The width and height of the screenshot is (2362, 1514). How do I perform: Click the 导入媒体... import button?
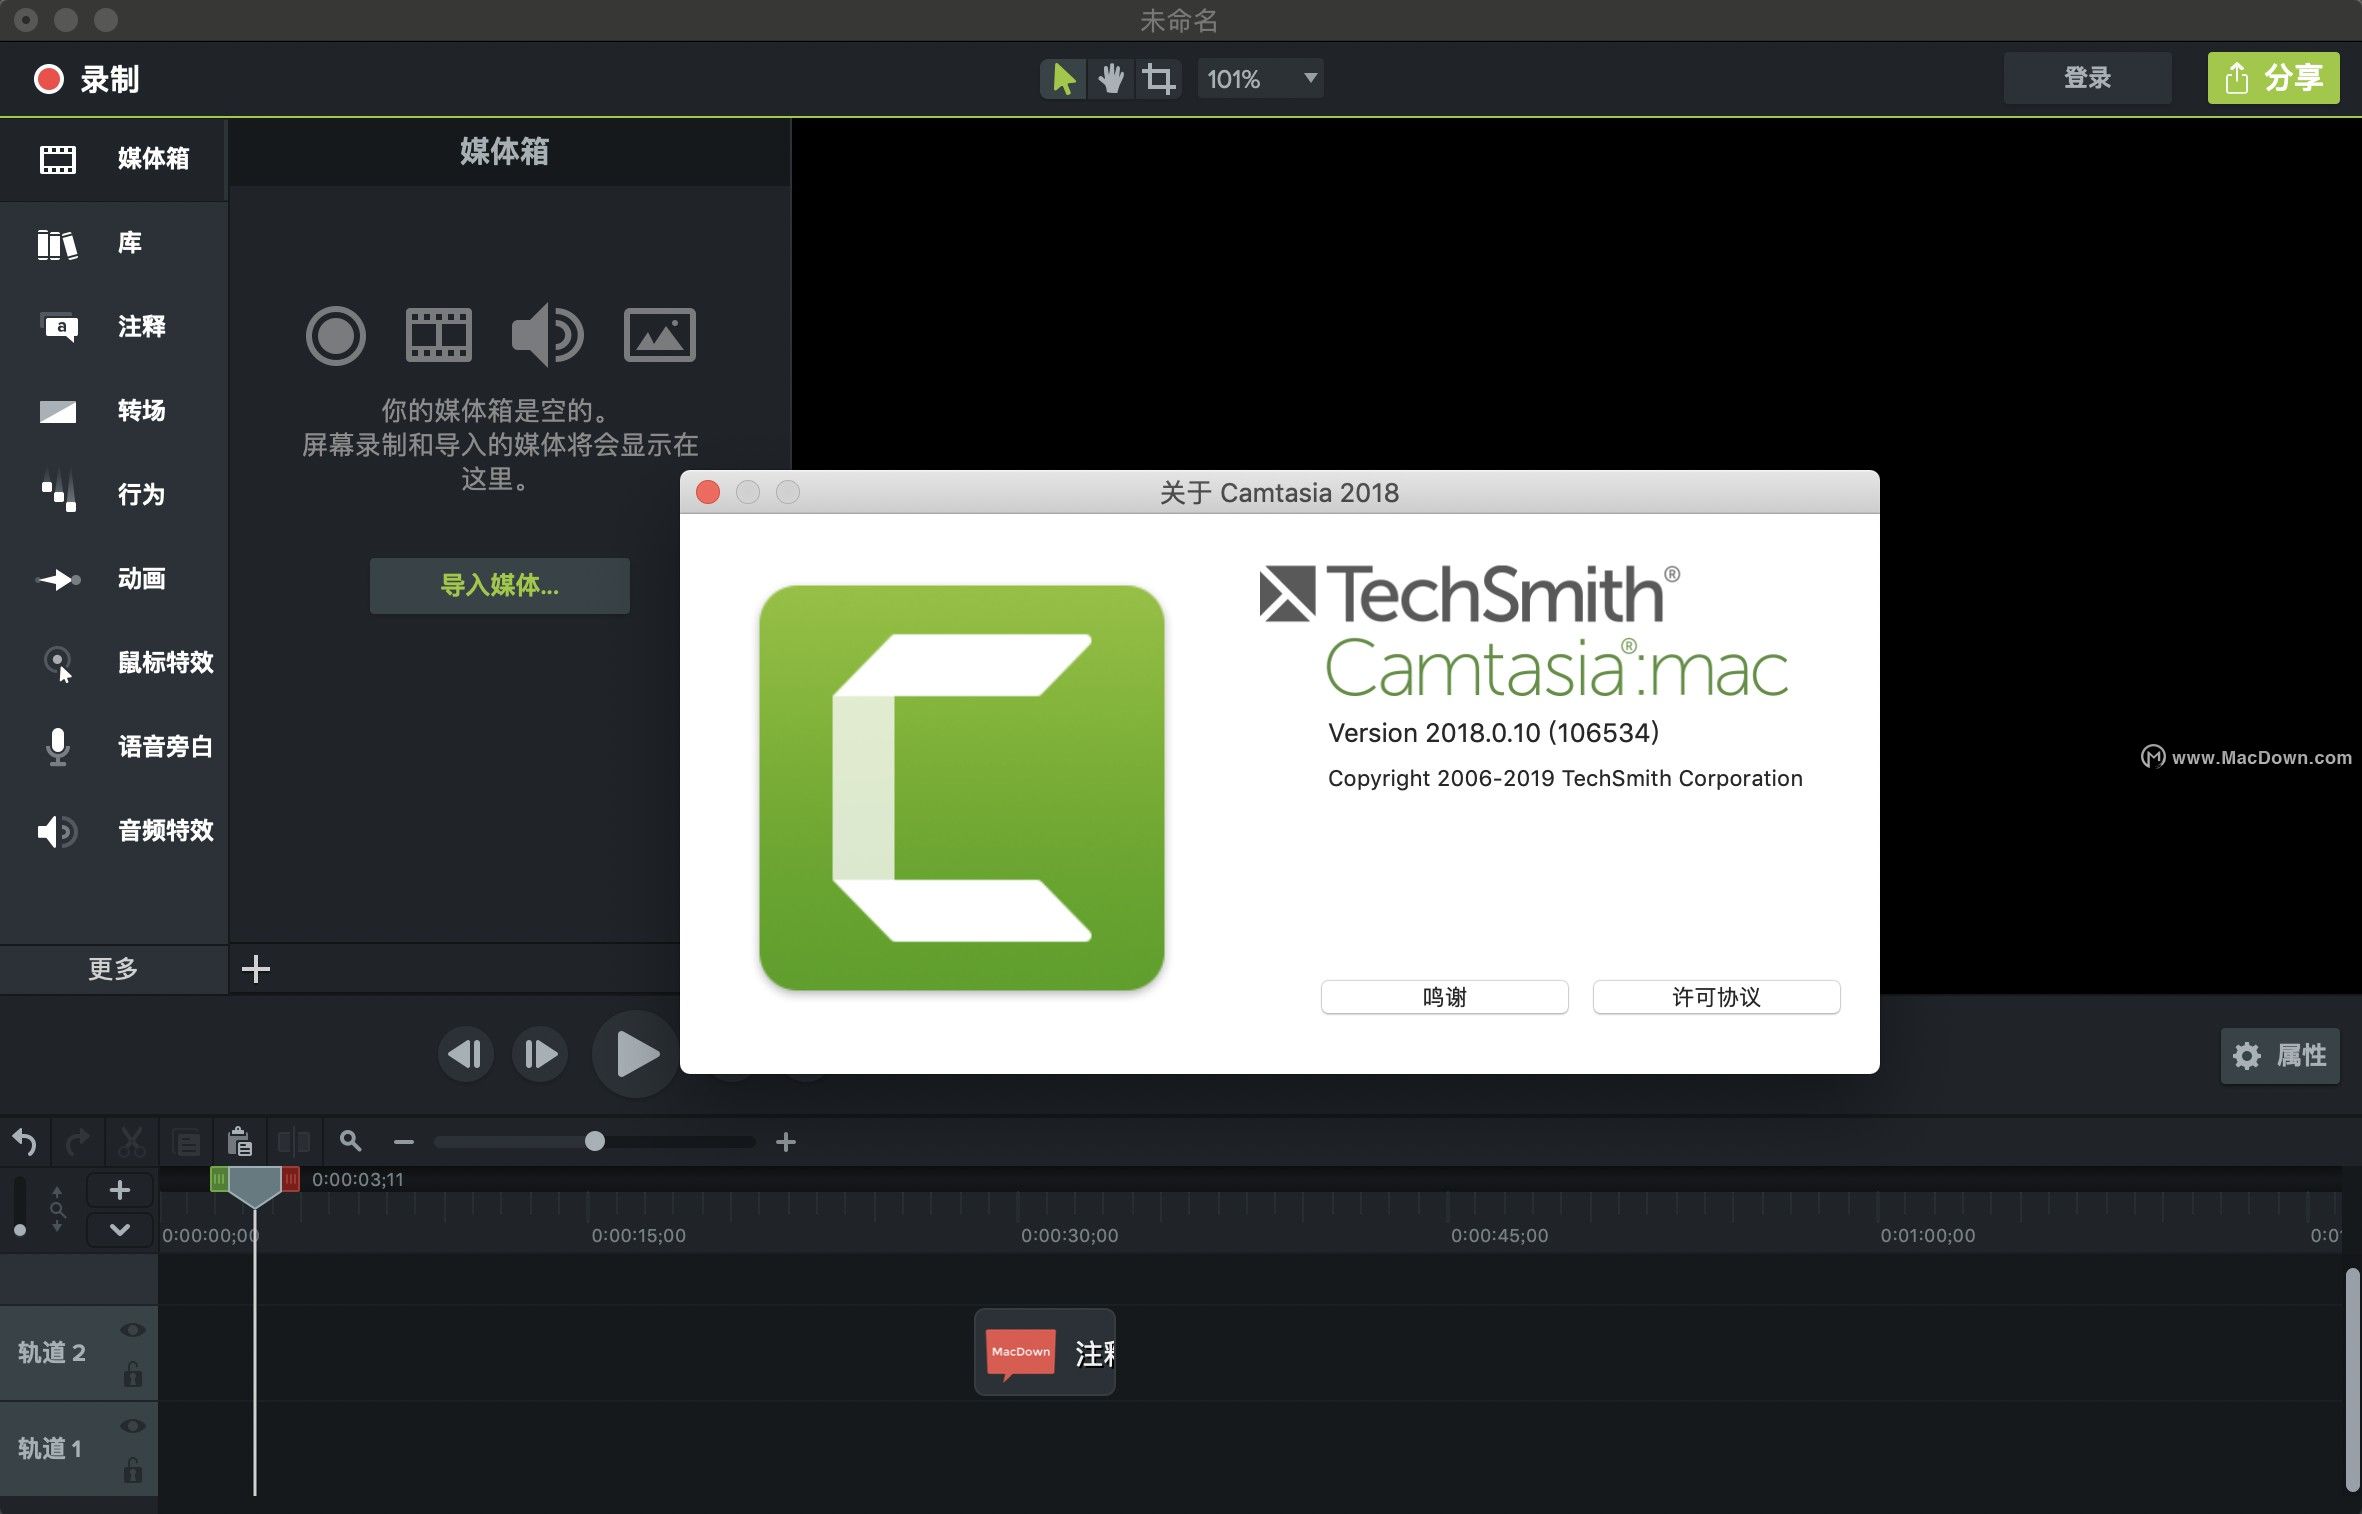[x=500, y=586]
